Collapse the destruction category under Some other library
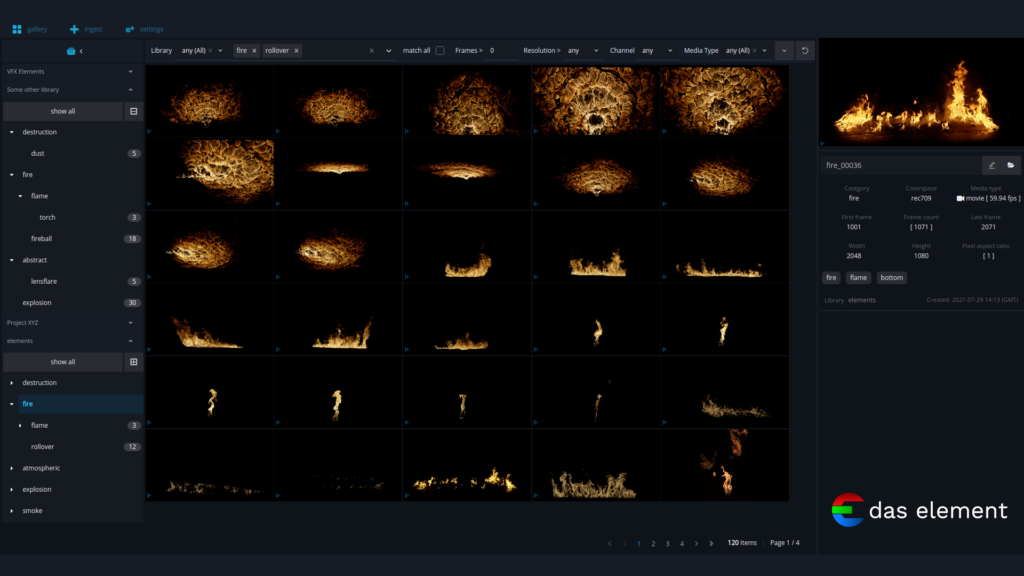The width and height of the screenshot is (1024, 576). (12, 133)
